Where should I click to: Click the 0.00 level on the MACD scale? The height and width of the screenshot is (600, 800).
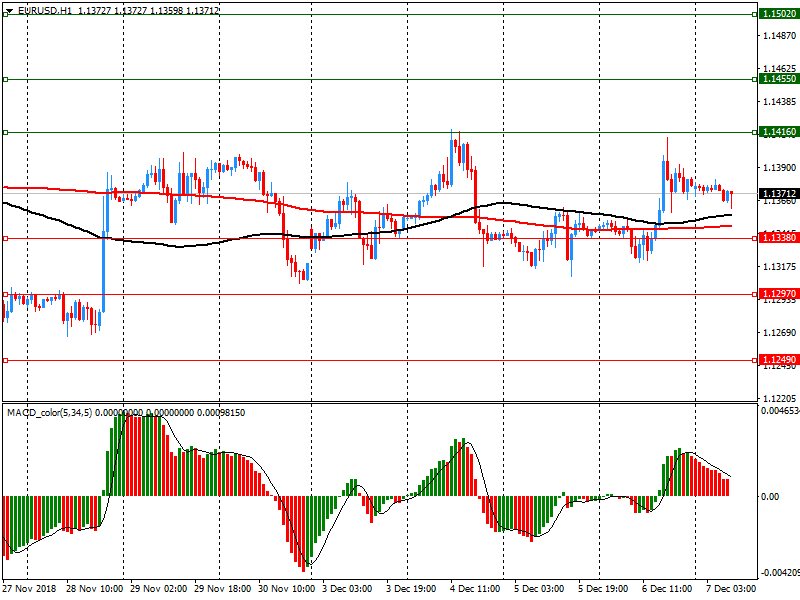point(770,496)
